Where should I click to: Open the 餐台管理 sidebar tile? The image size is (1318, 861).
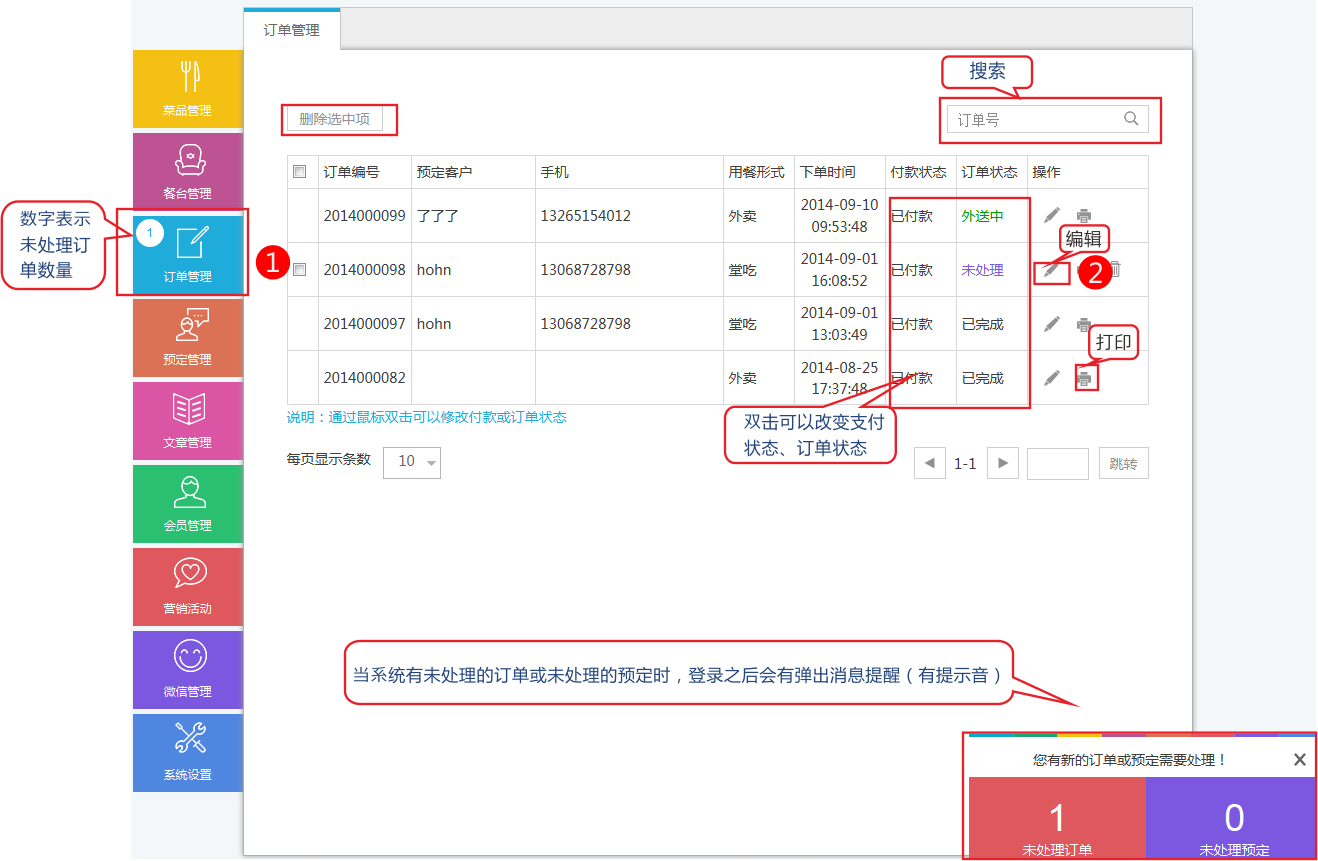[187, 171]
